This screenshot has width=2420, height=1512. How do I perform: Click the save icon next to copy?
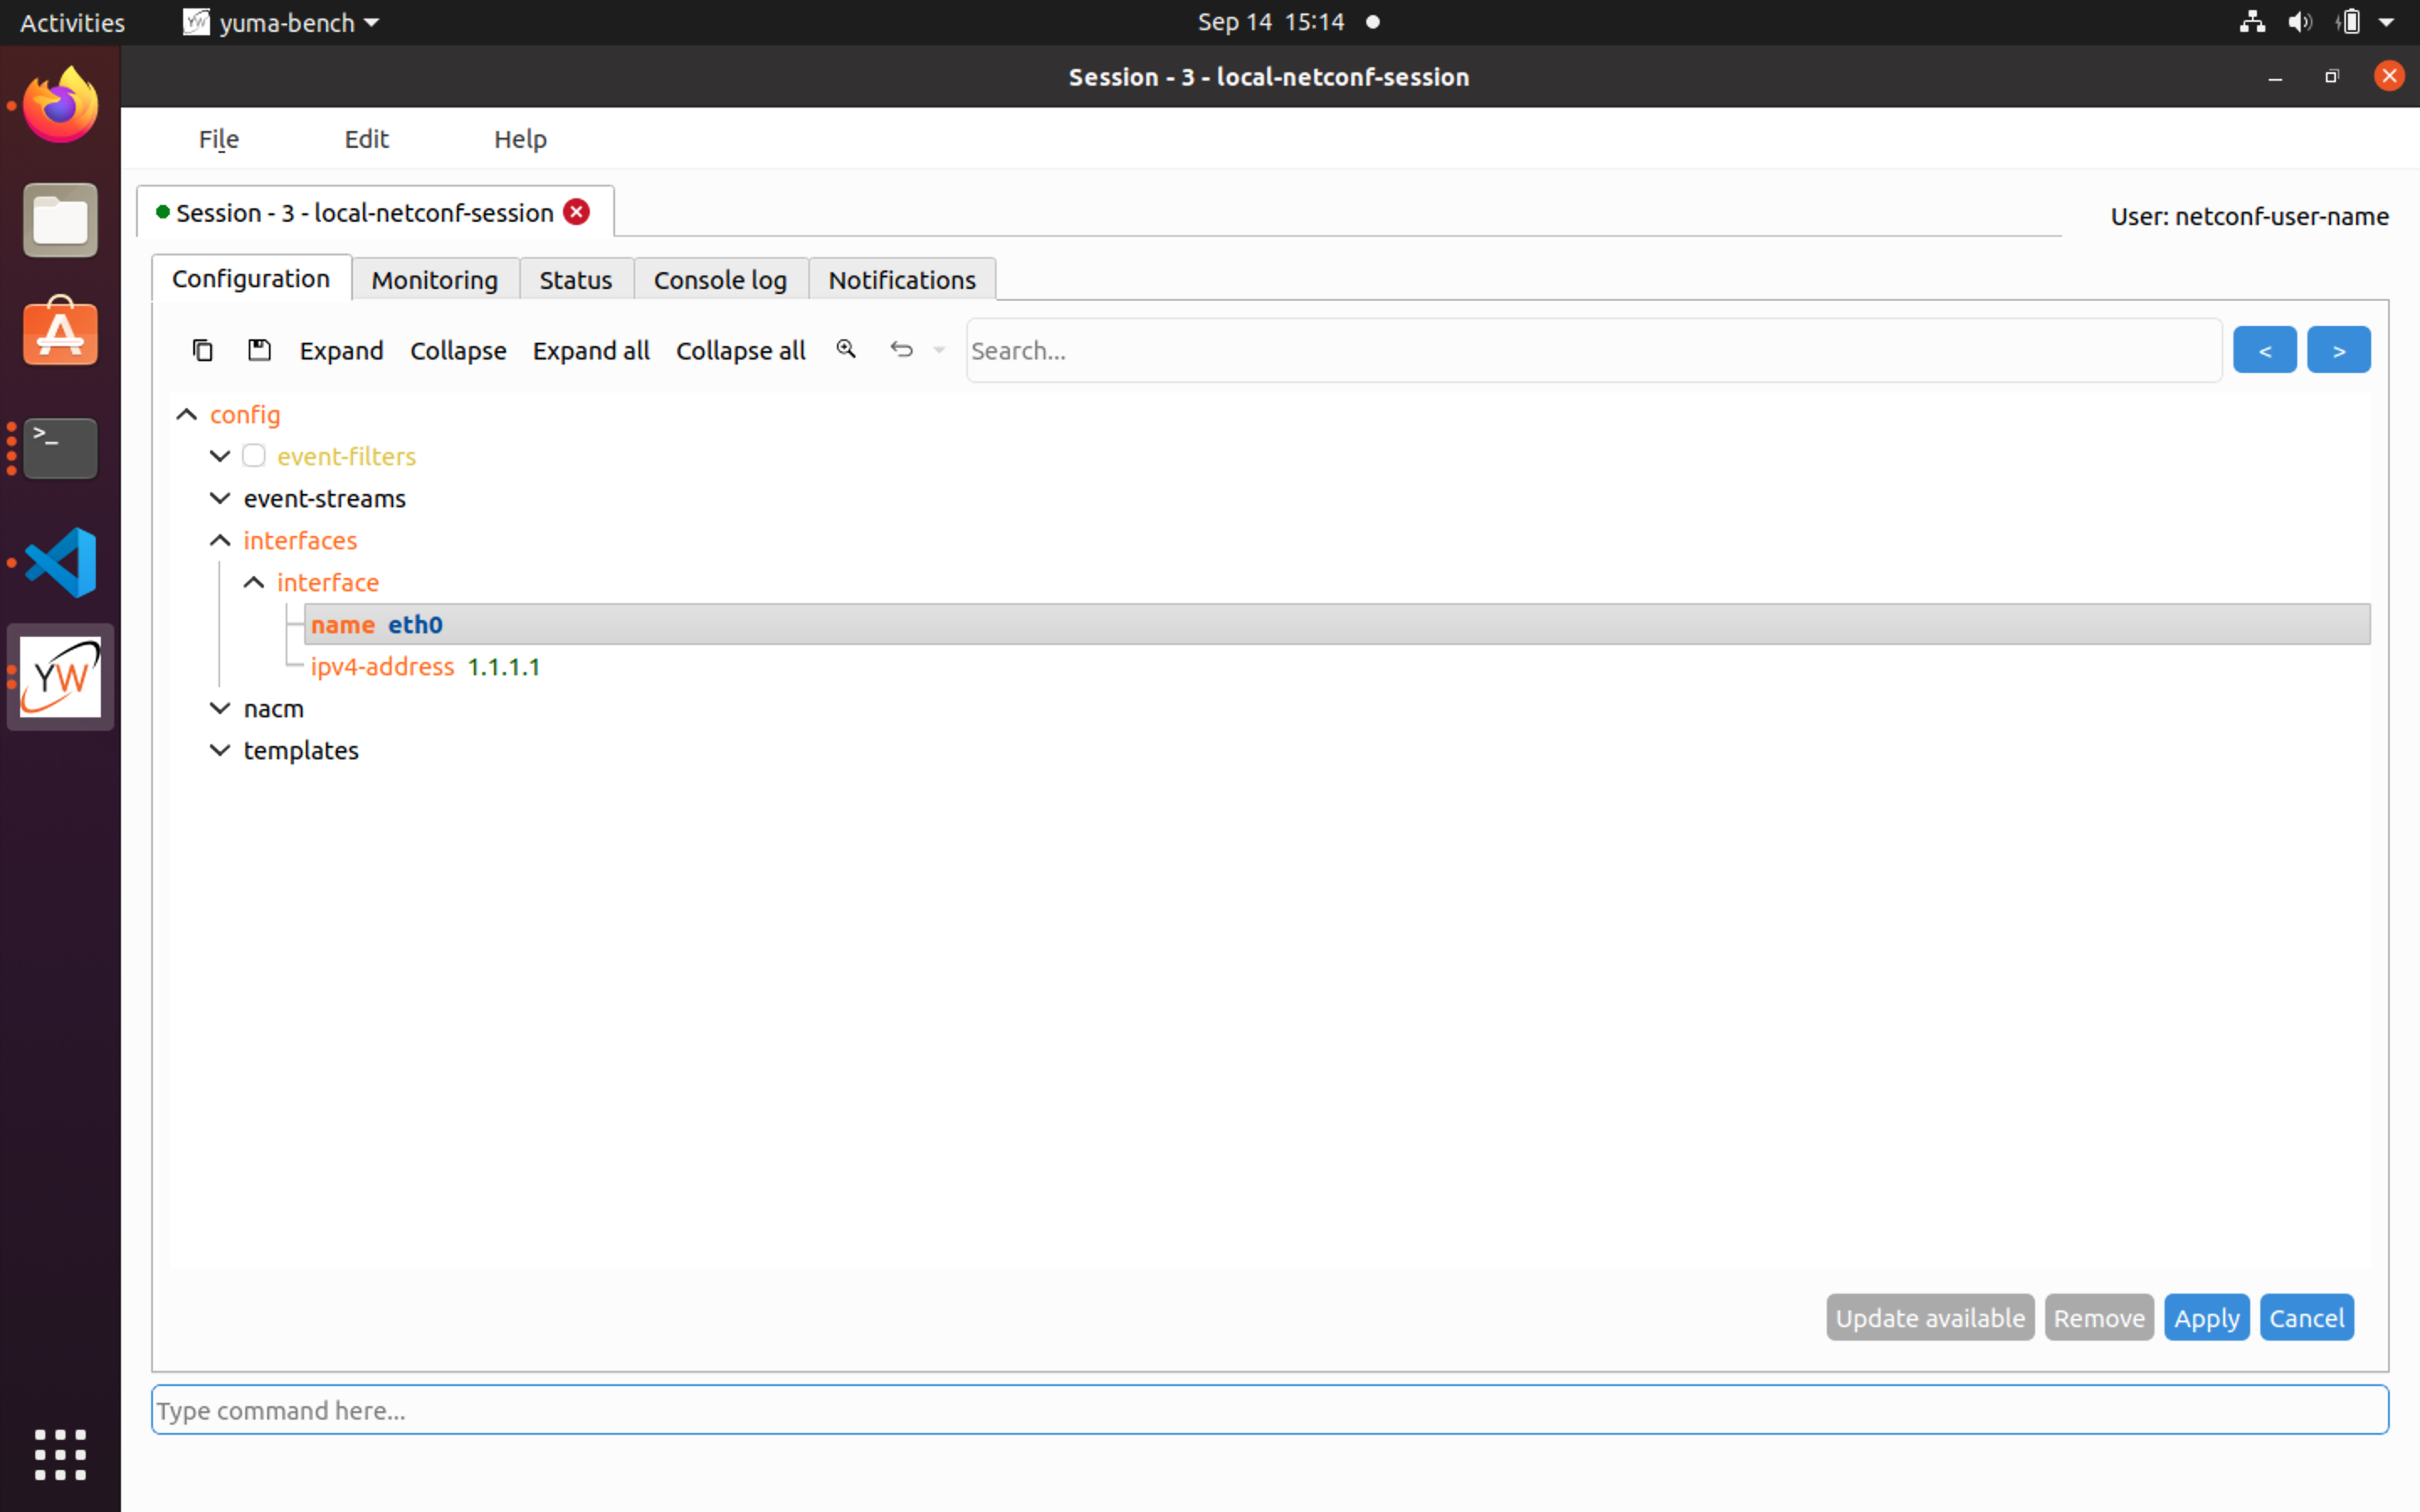[259, 350]
